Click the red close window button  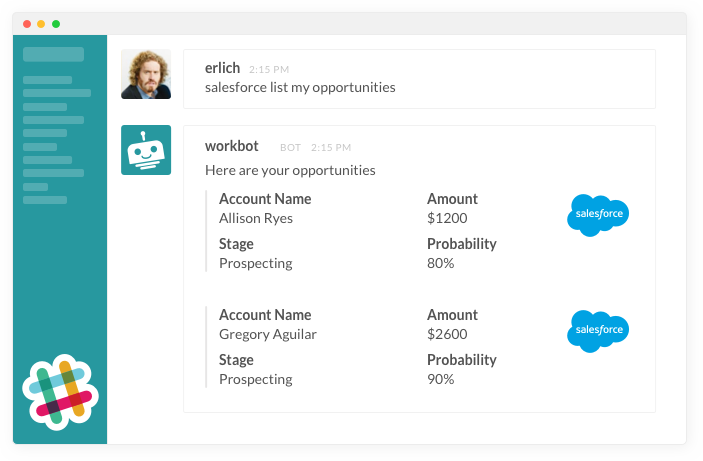point(27,24)
